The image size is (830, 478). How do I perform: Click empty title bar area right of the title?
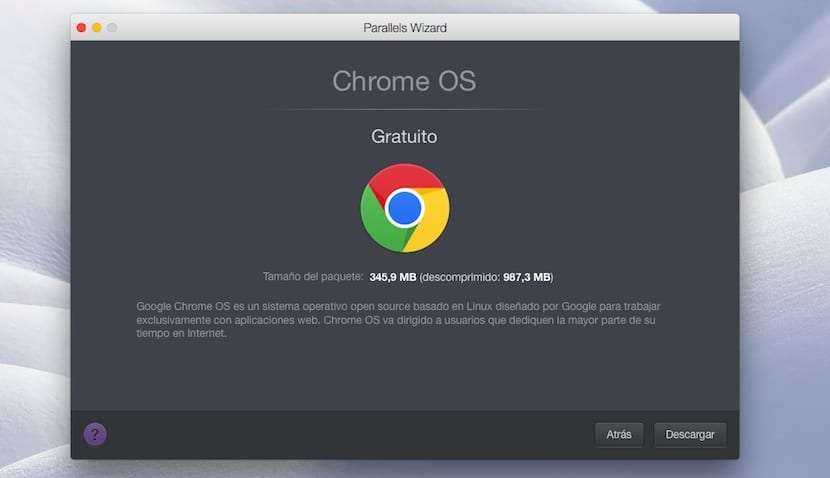pyautogui.click(x=600, y=27)
